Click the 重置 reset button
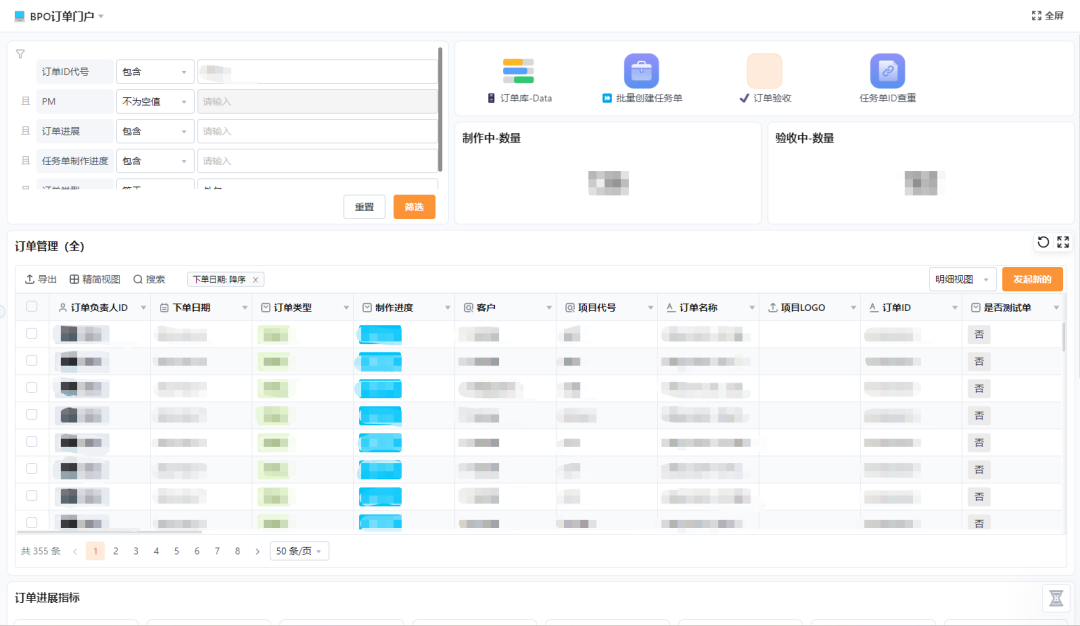 364,207
